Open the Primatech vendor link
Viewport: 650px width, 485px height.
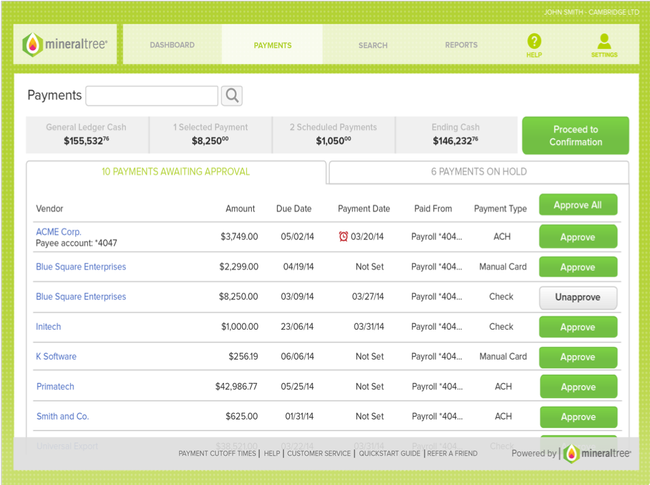55,386
